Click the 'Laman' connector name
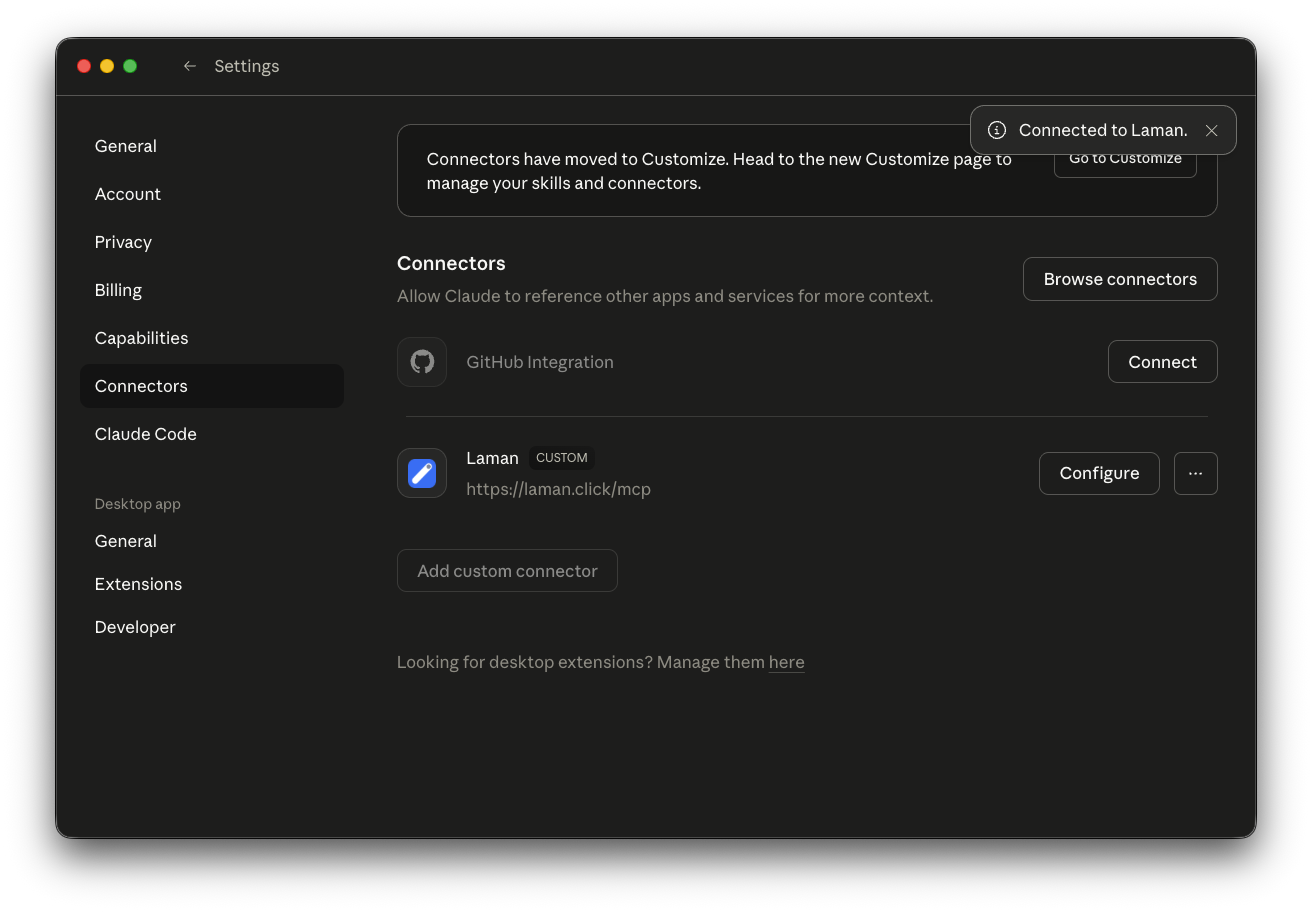Screen dimensions: 1312x912 (x=492, y=458)
